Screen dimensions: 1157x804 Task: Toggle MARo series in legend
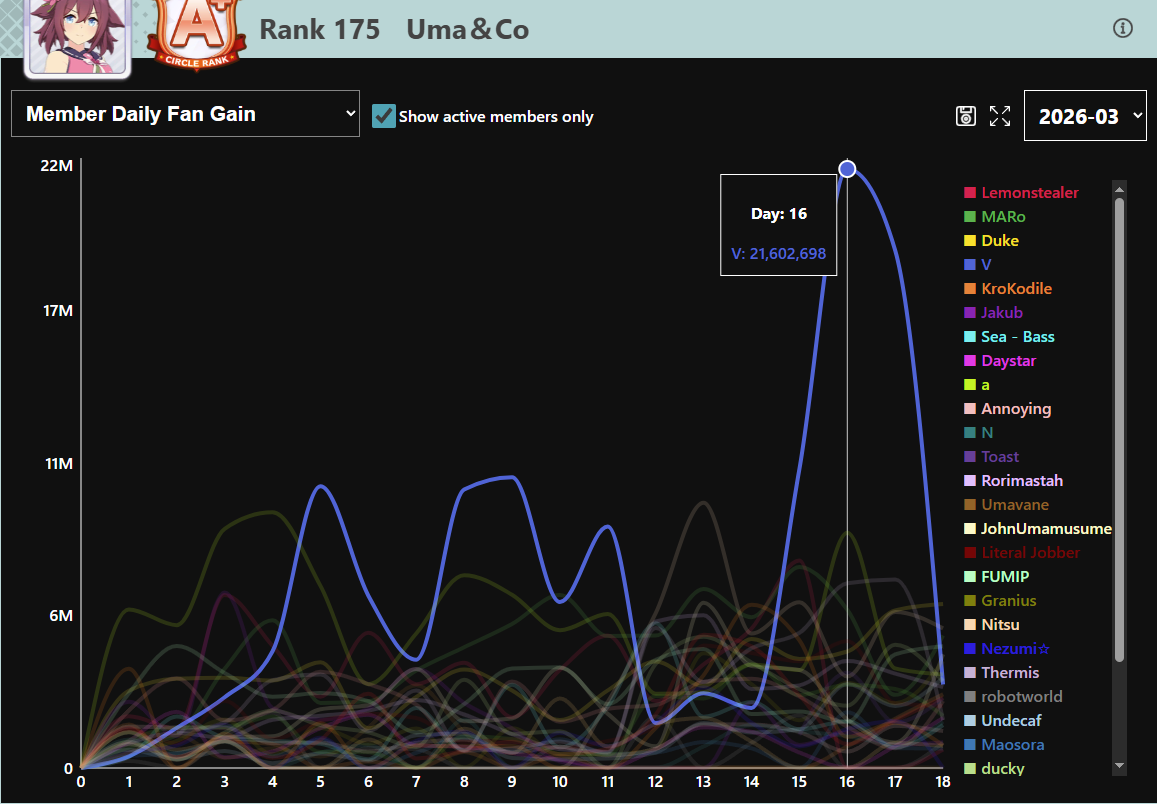(995, 217)
